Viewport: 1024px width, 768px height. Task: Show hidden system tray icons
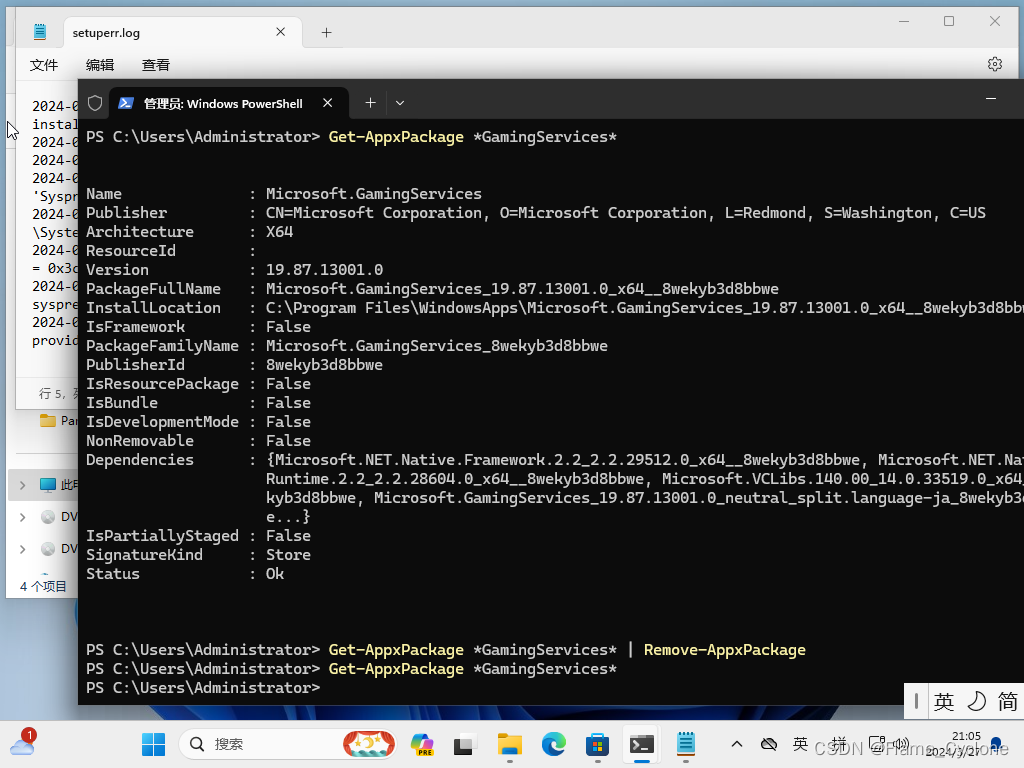737,744
